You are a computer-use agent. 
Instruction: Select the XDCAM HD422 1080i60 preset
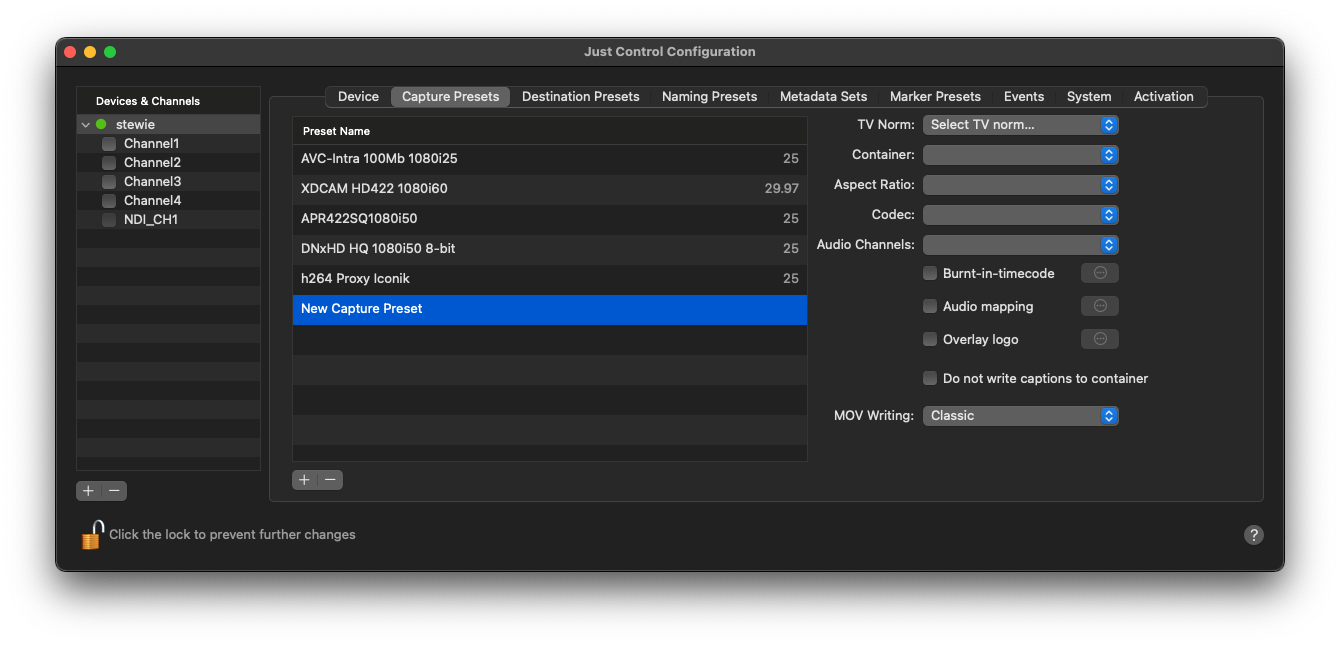(x=549, y=189)
